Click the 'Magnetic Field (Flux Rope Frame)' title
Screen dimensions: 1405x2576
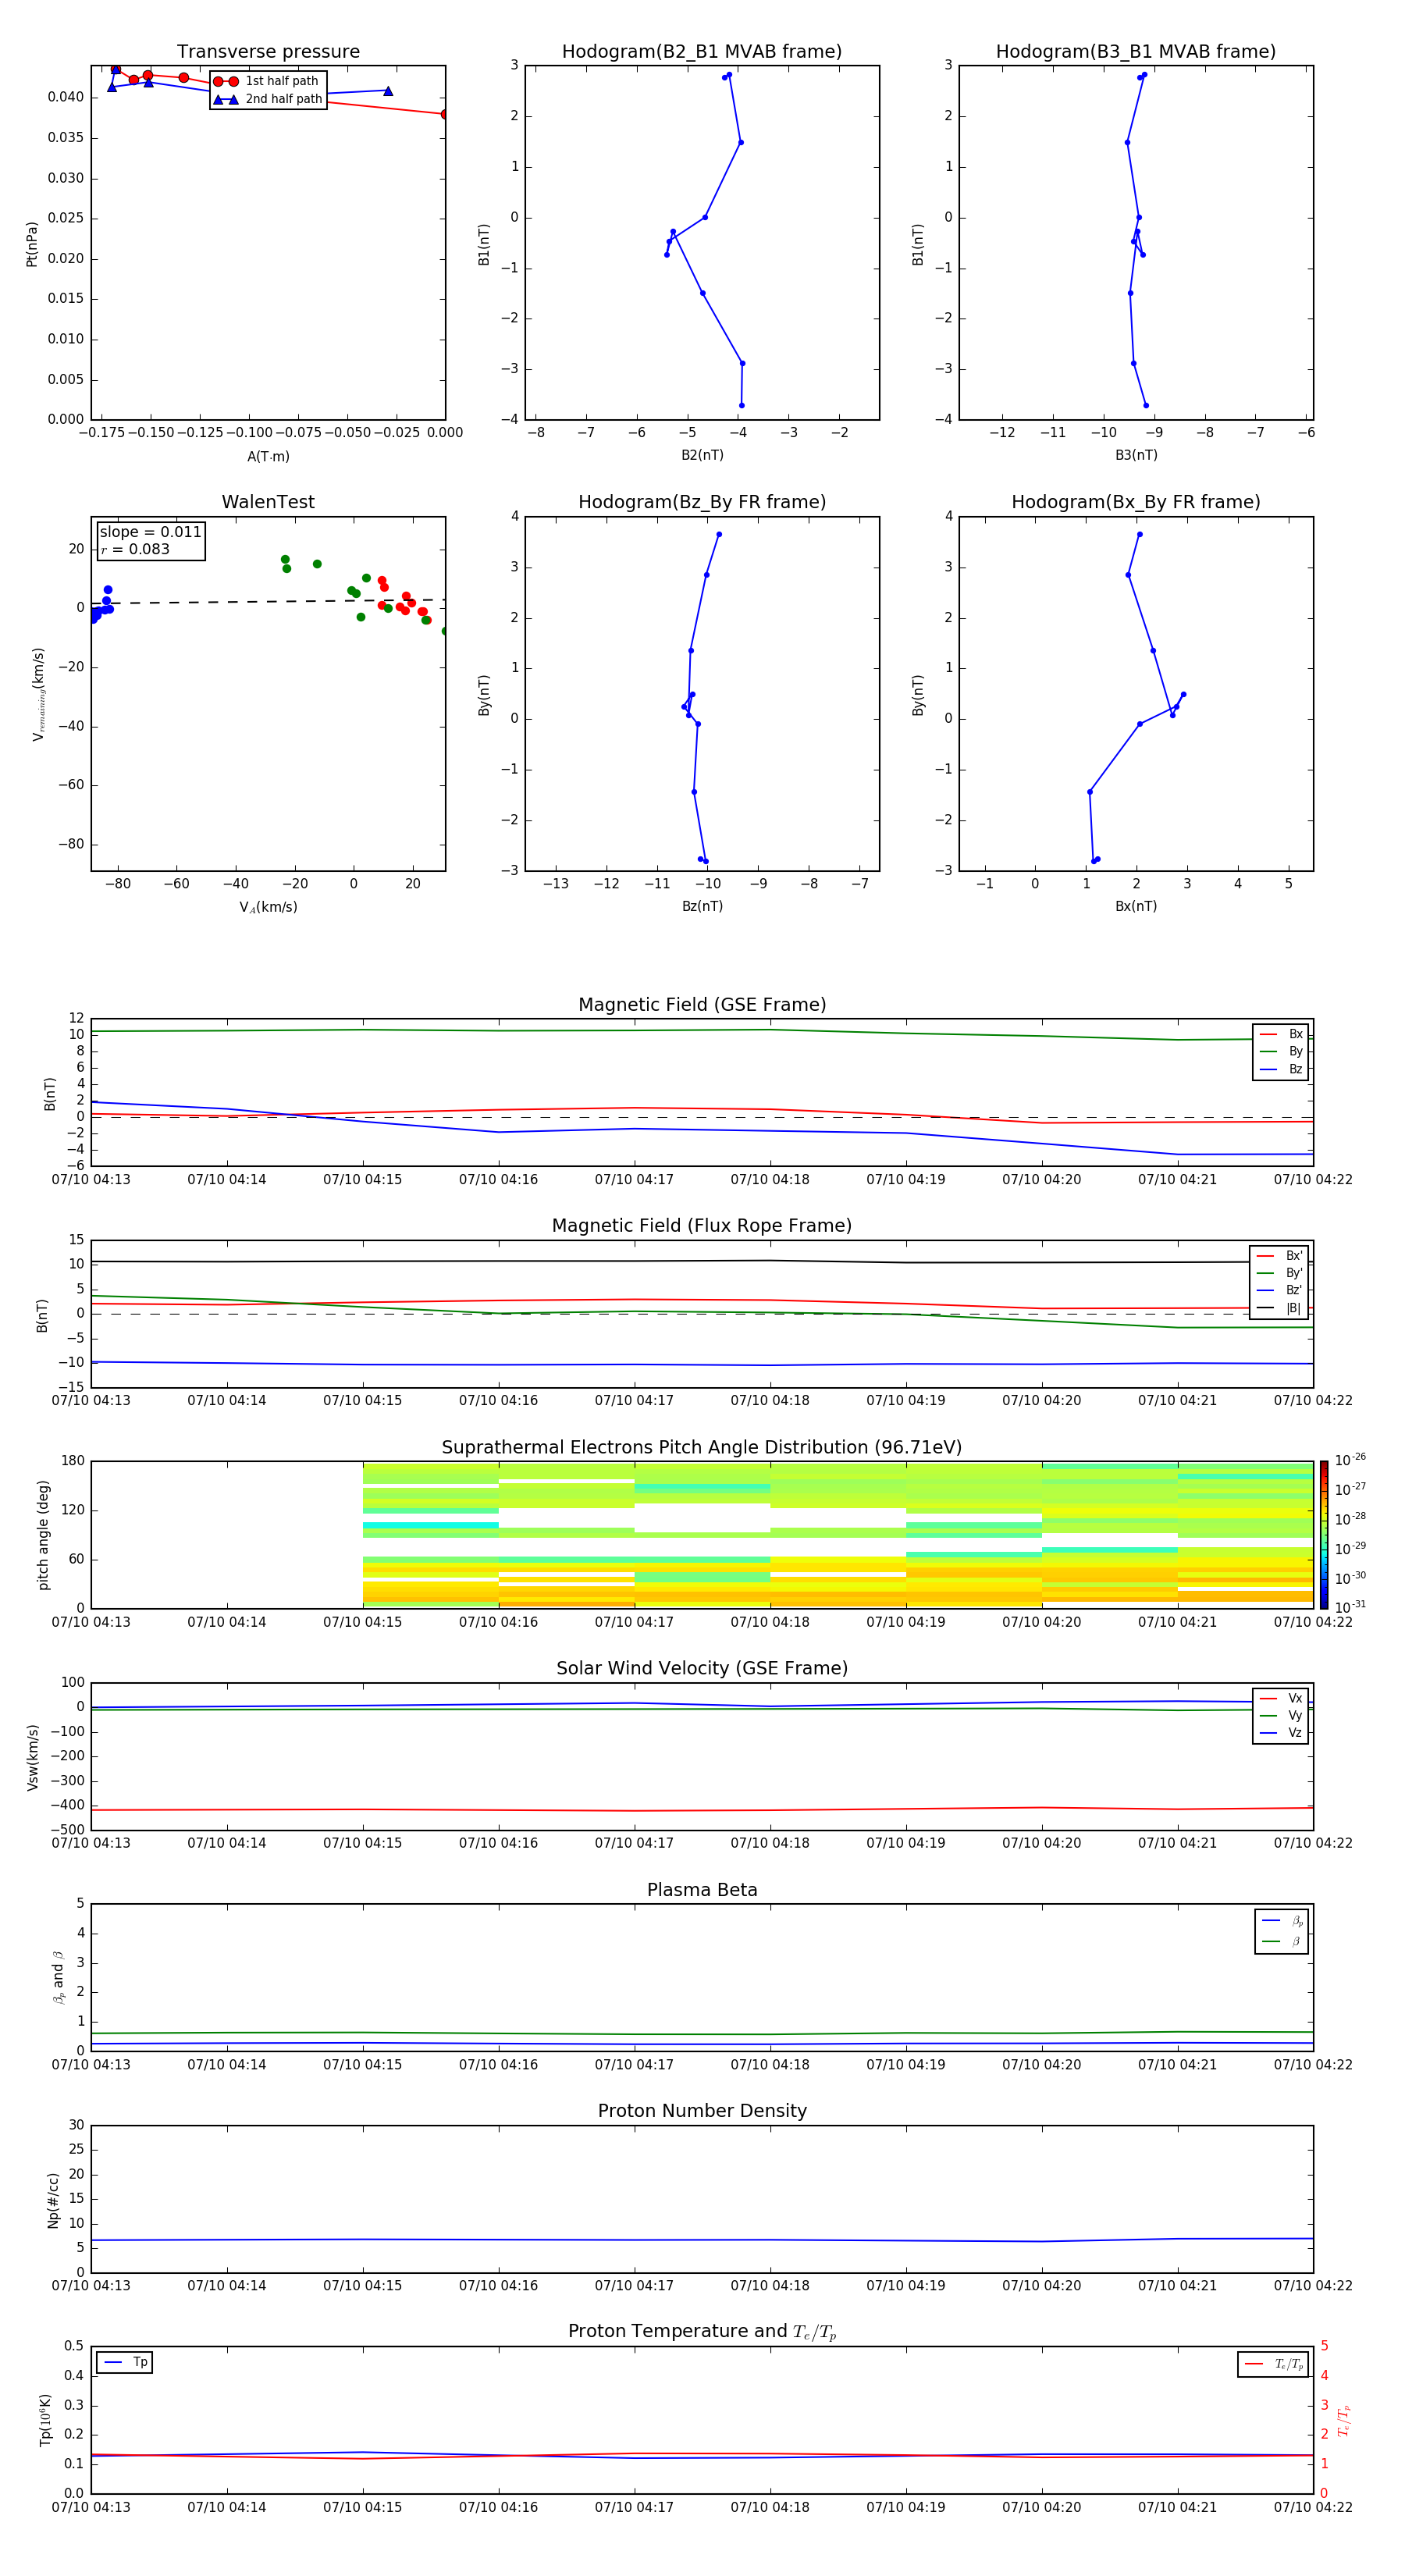[x=702, y=1226]
